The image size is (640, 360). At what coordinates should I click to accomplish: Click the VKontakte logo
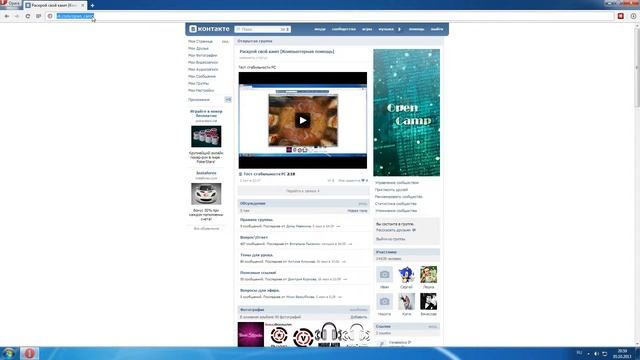click(209, 29)
